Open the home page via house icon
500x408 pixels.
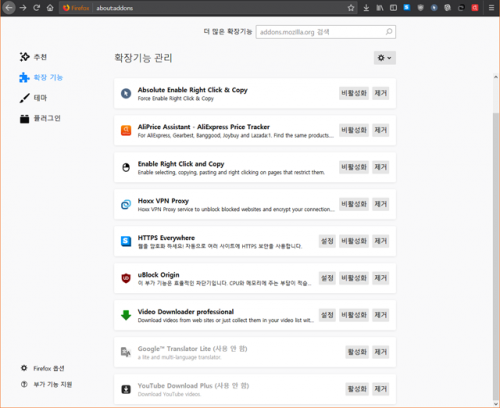pyautogui.click(x=50, y=8)
